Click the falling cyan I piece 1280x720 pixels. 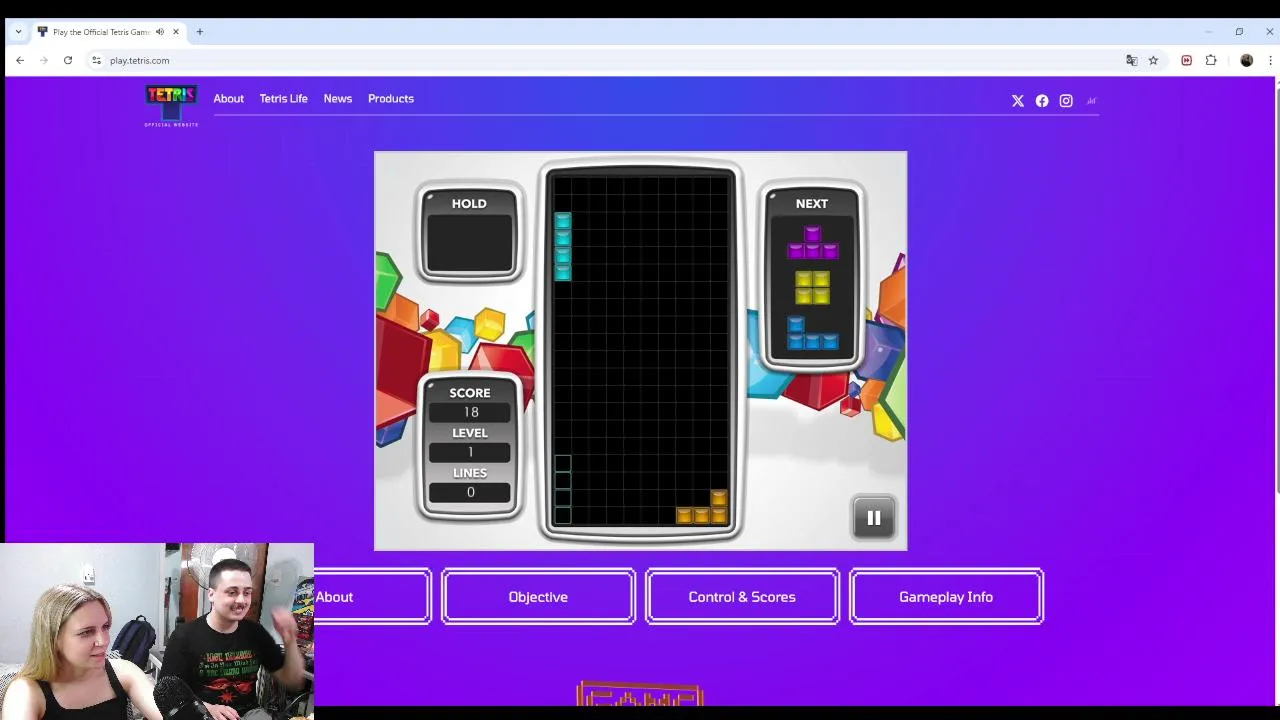(563, 246)
